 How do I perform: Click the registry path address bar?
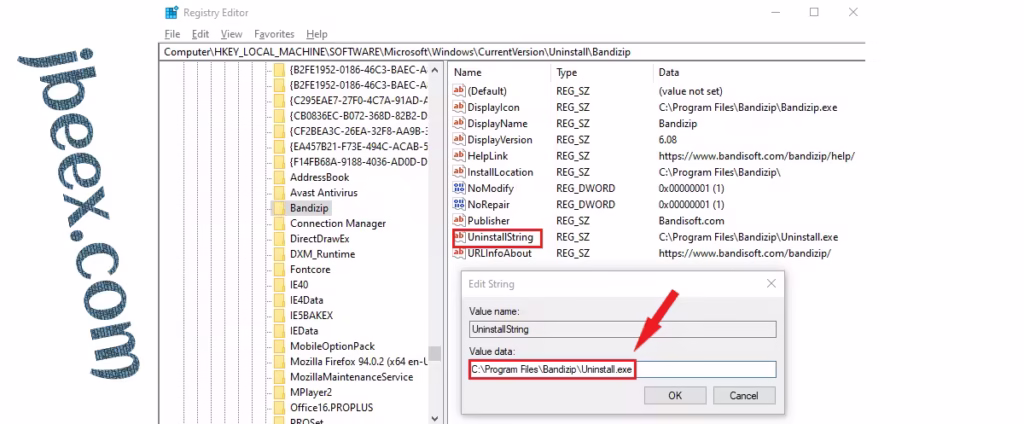(x=512, y=52)
